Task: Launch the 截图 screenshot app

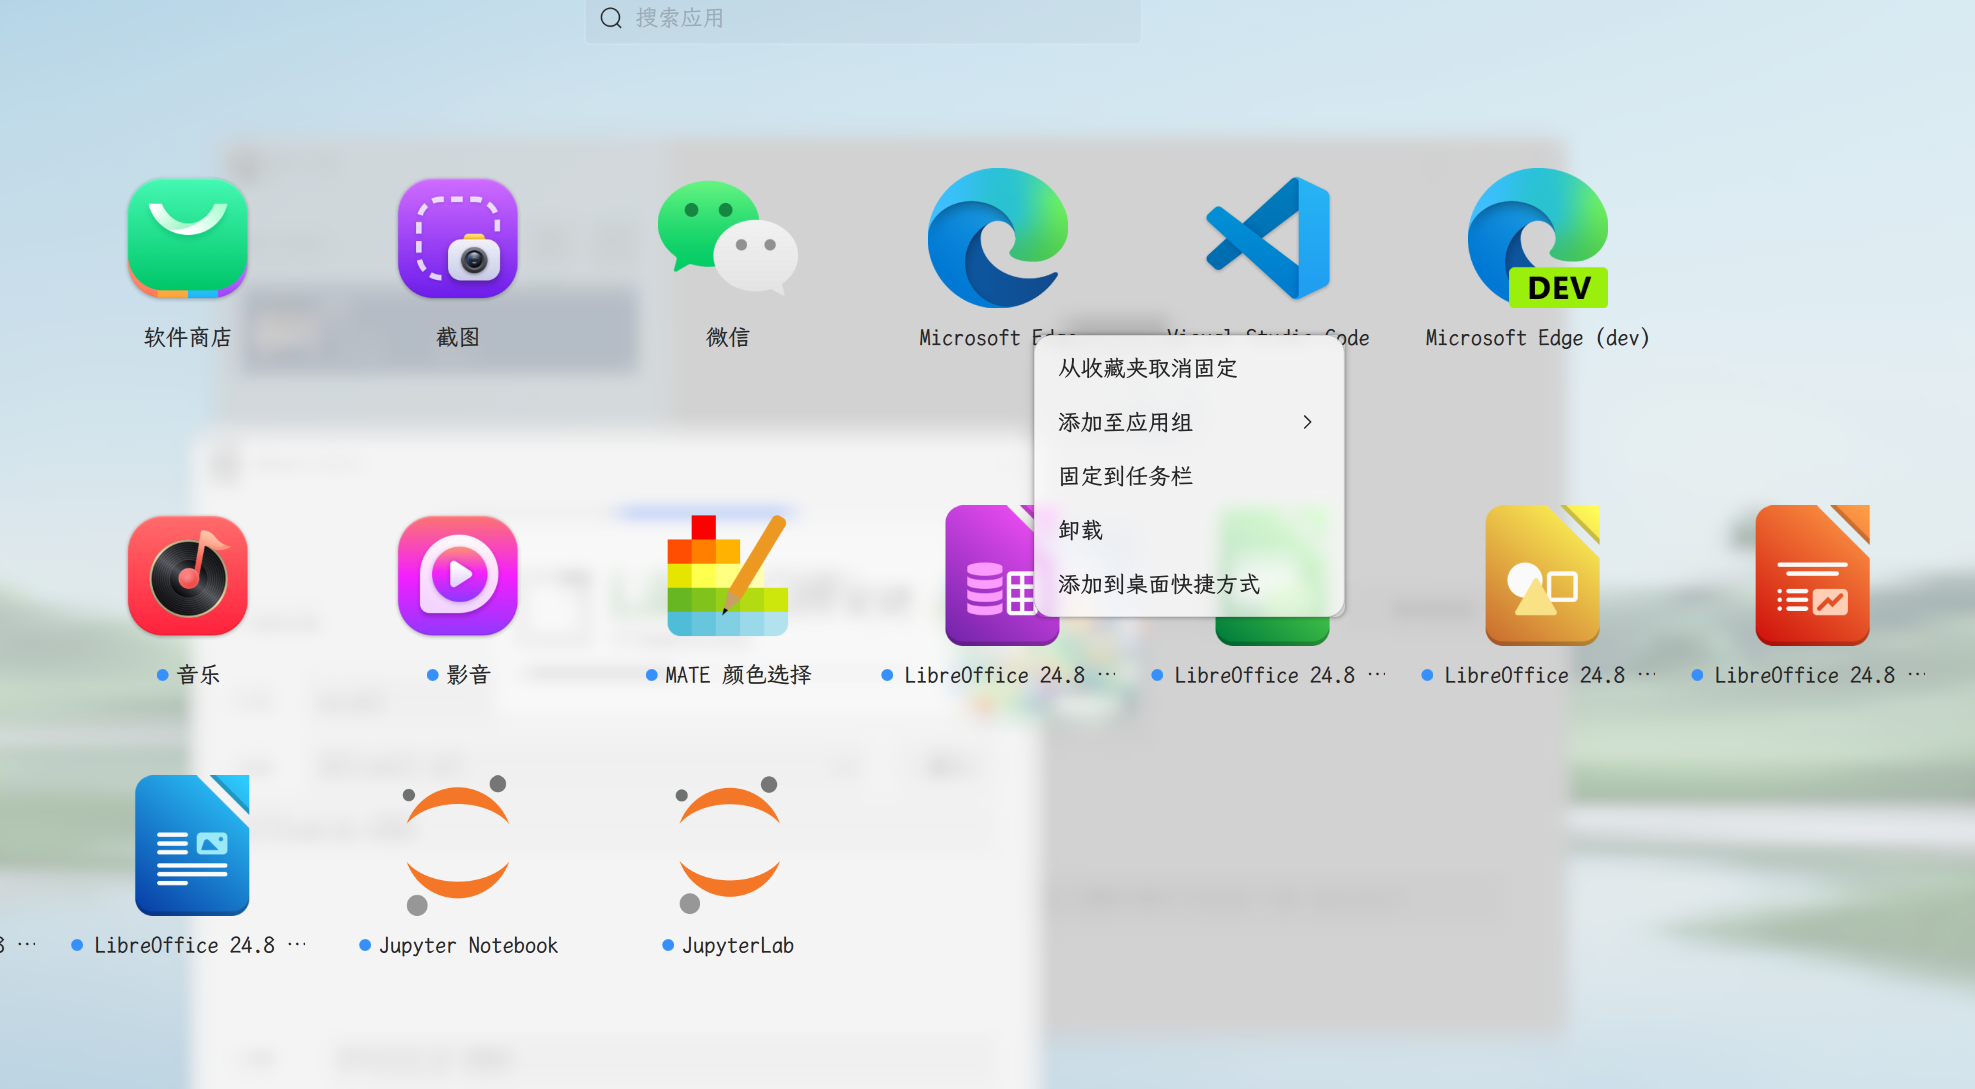Action: 457,238
